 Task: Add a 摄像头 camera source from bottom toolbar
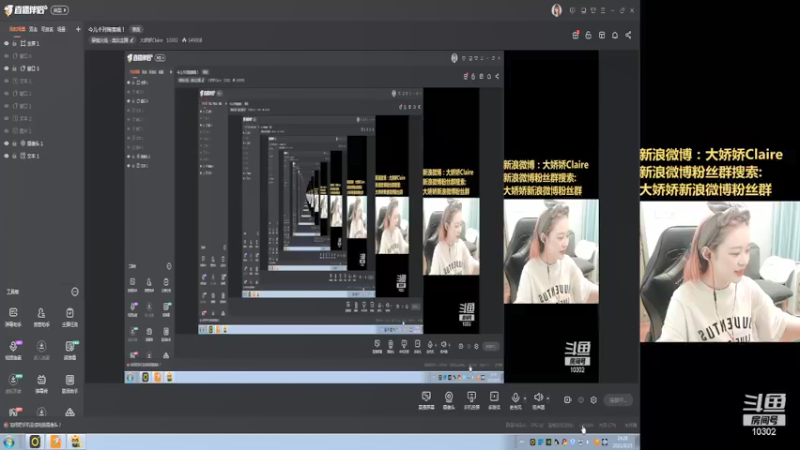448,400
